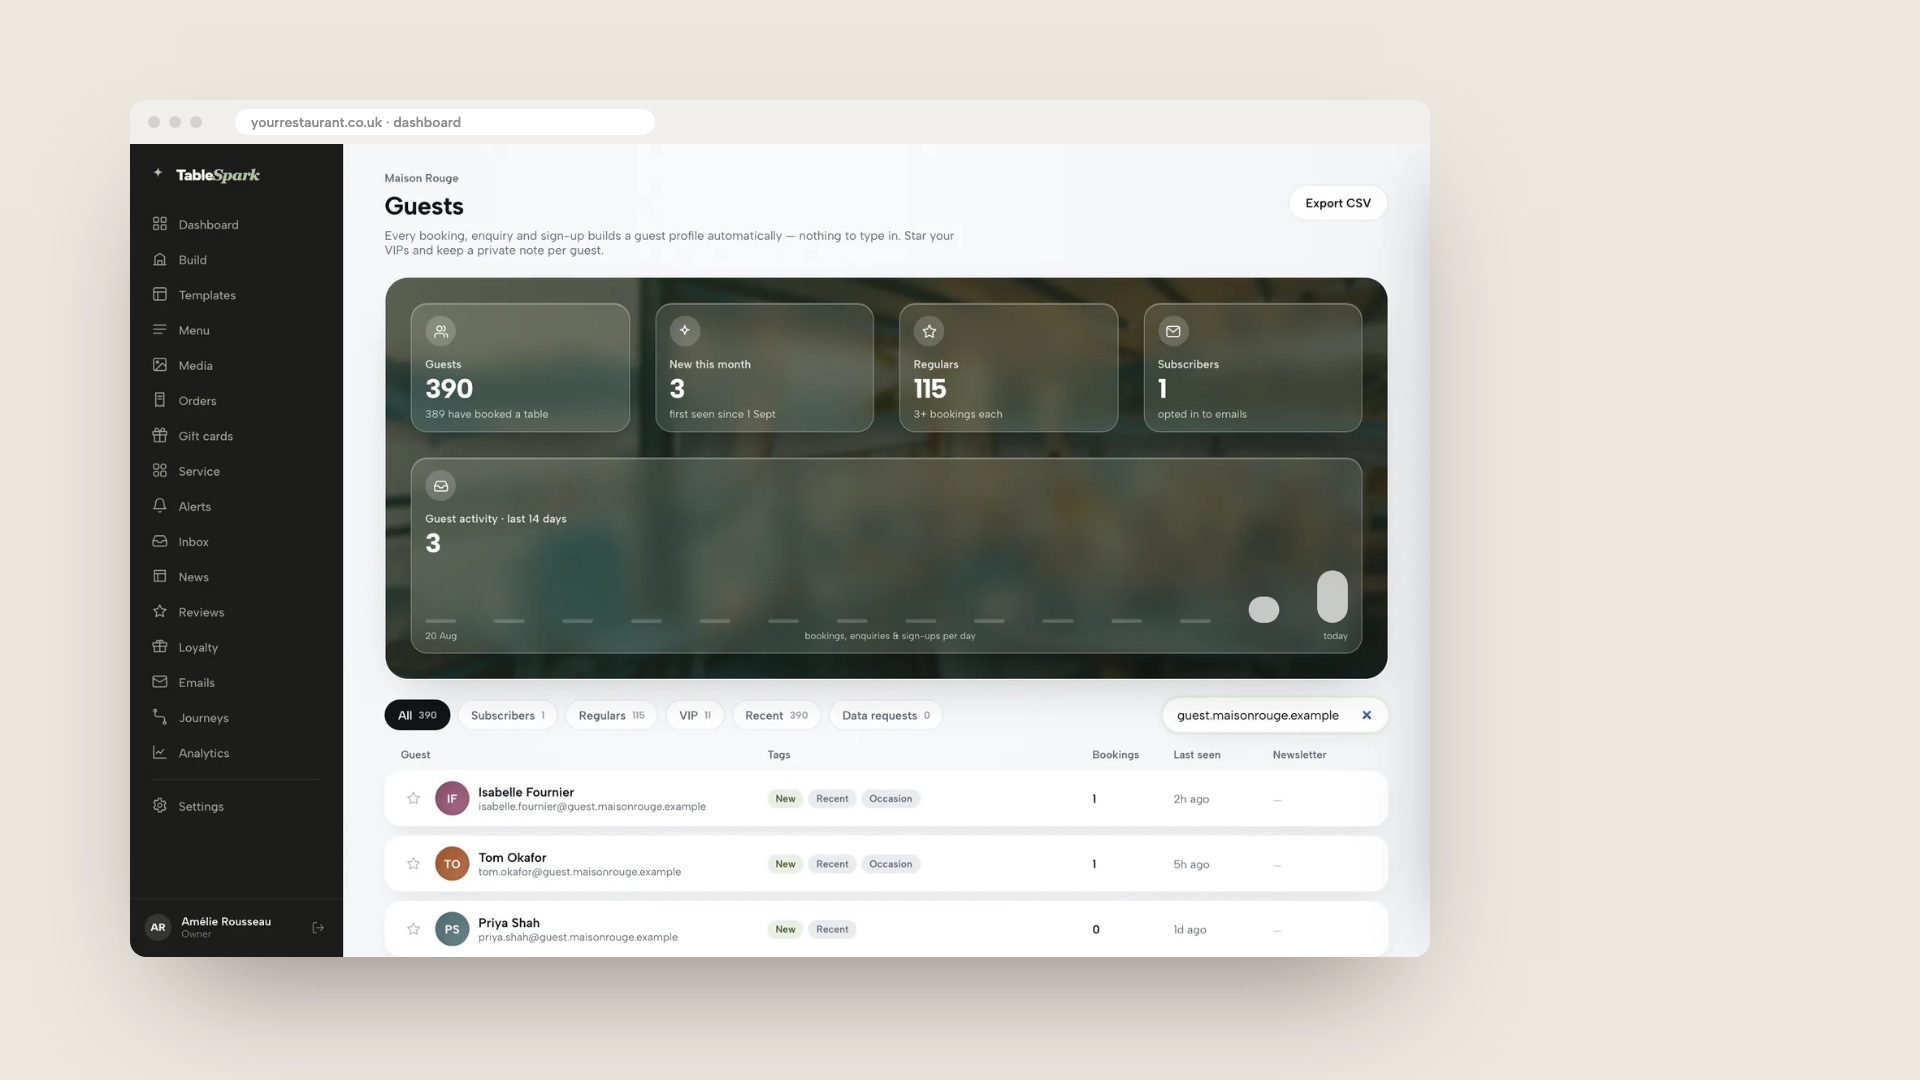This screenshot has height=1080, width=1920.
Task: Click the Alerts bell icon
Action: 159,506
